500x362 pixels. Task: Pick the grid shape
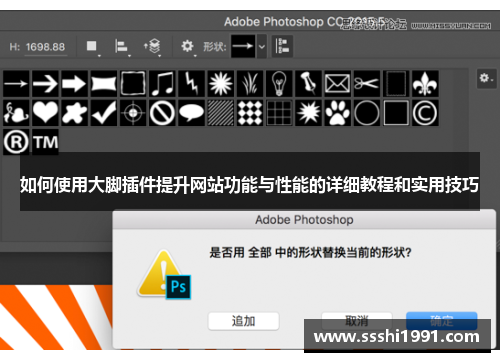(279, 113)
